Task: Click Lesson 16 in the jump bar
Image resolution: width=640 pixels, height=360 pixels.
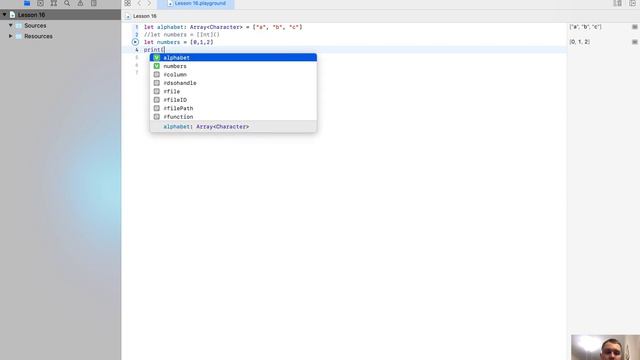Action: tap(145, 16)
